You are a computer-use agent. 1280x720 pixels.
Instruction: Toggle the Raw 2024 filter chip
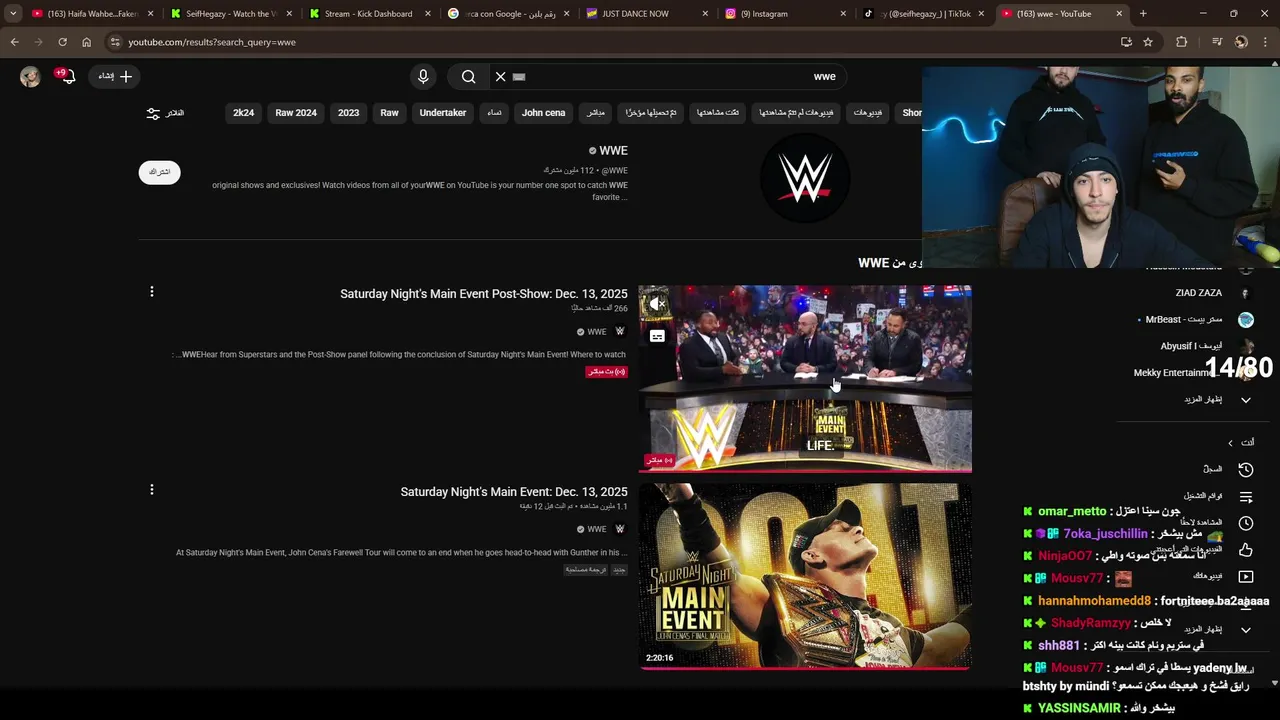pyautogui.click(x=296, y=113)
